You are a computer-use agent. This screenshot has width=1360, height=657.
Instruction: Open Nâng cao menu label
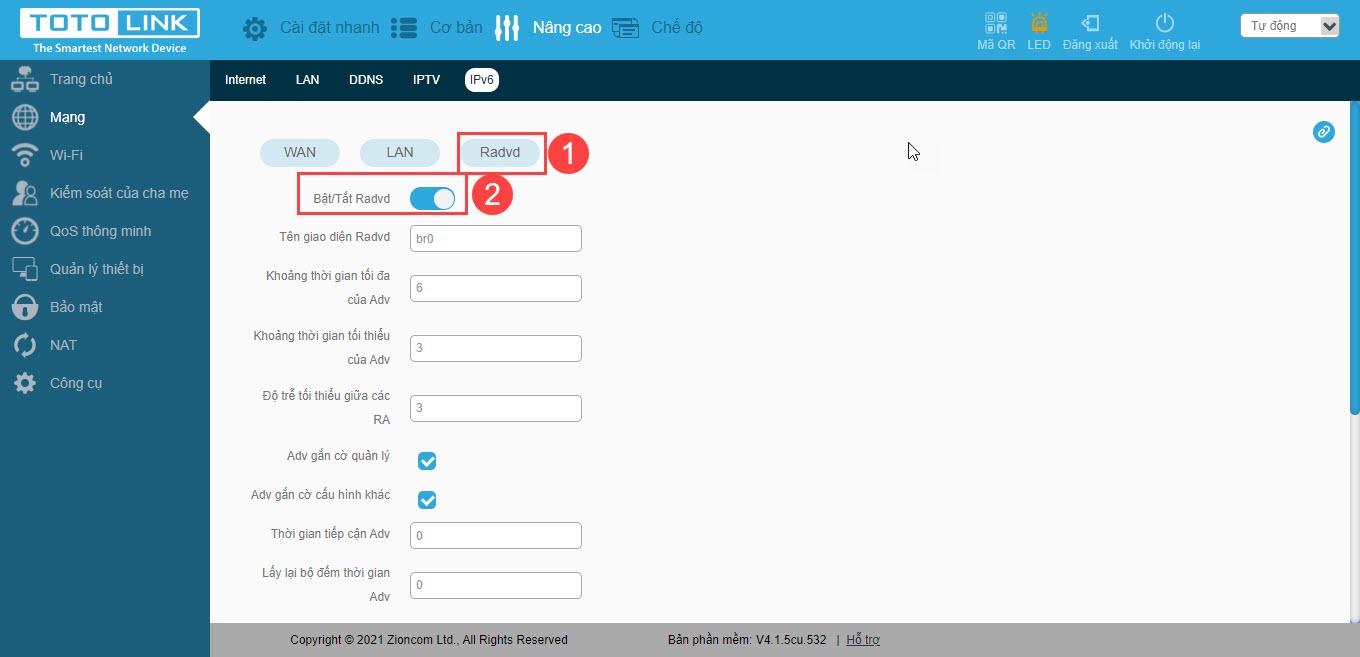tap(567, 28)
